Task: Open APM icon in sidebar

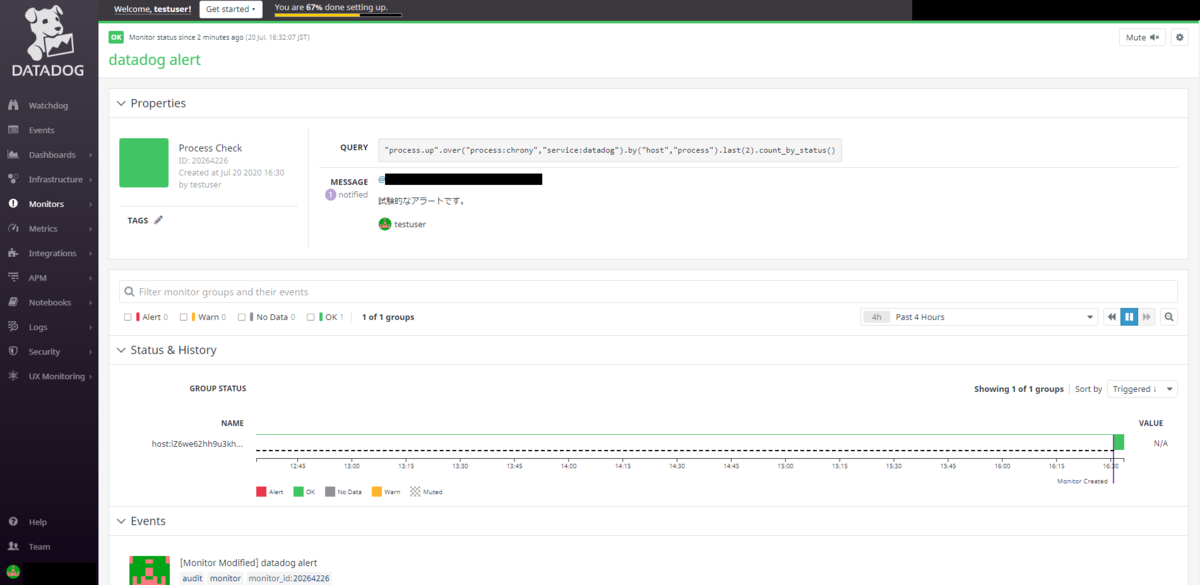Action: (13, 278)
